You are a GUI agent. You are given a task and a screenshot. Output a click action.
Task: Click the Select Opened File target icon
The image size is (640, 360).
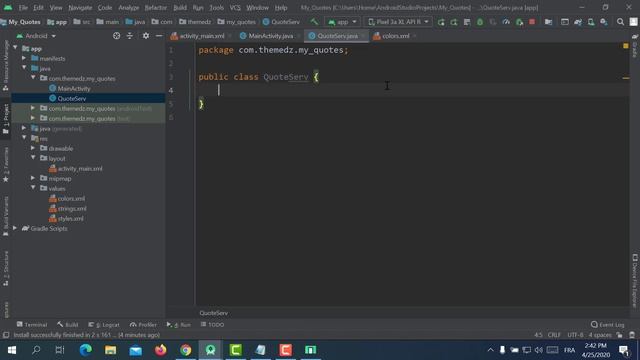coord(116,36)
